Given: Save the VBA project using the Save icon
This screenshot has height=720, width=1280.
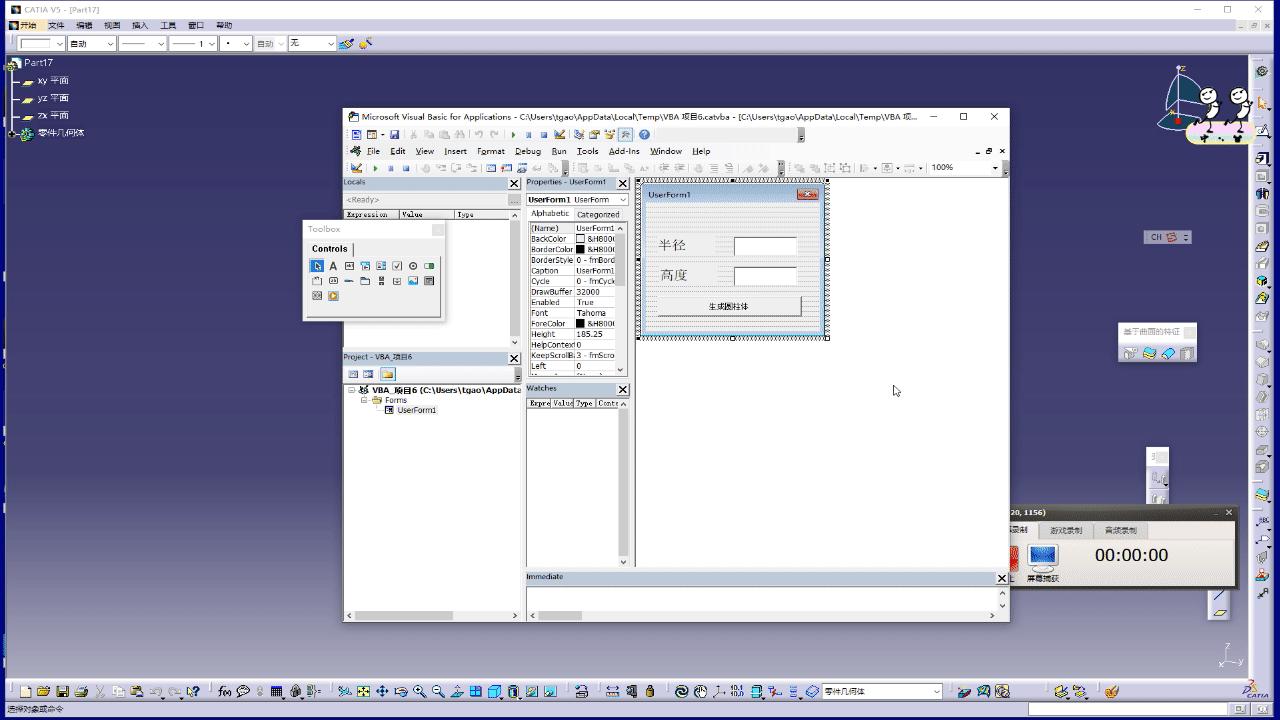Looking at the screenshot, I should (395, 133).
